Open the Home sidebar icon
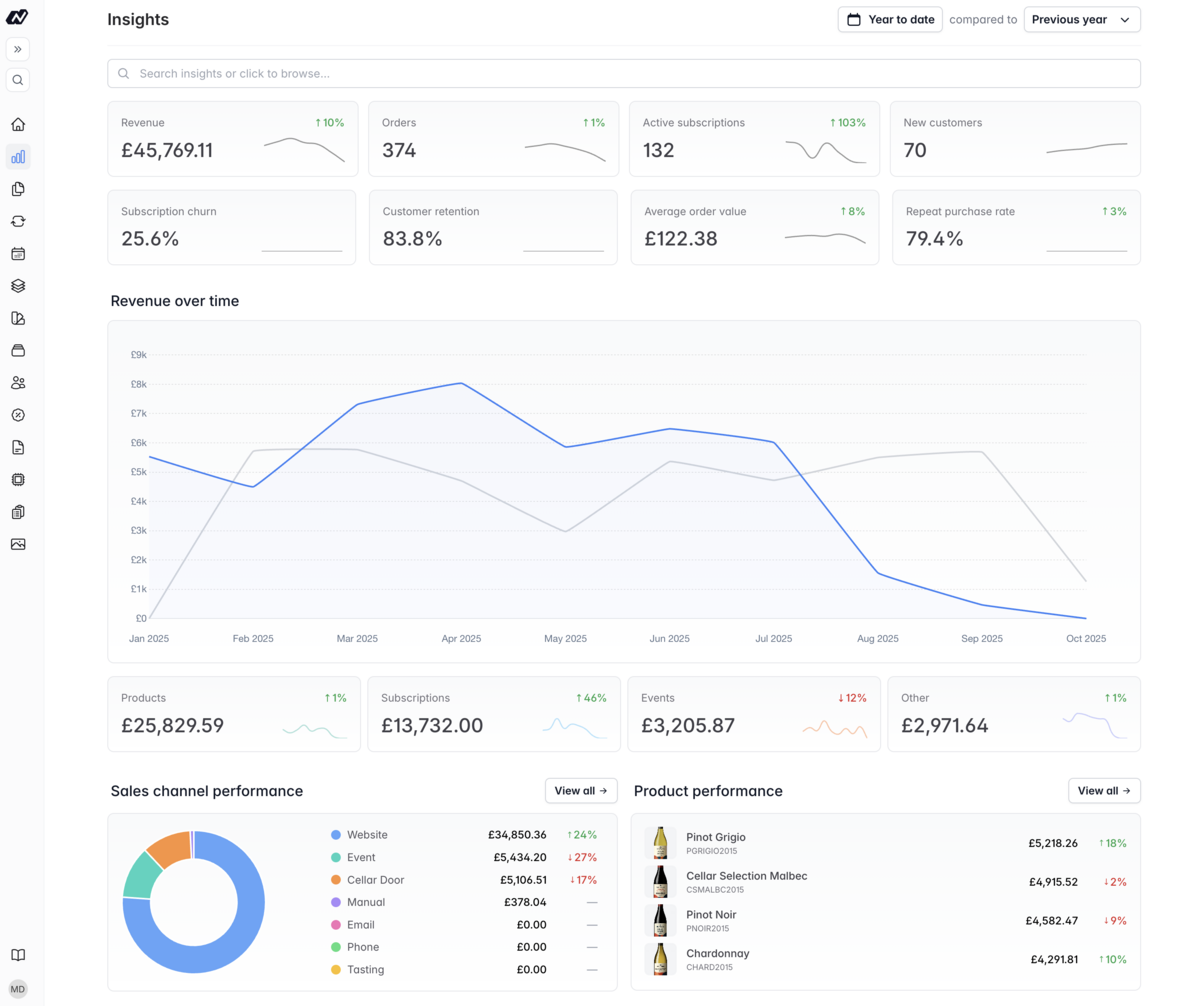 18,124
